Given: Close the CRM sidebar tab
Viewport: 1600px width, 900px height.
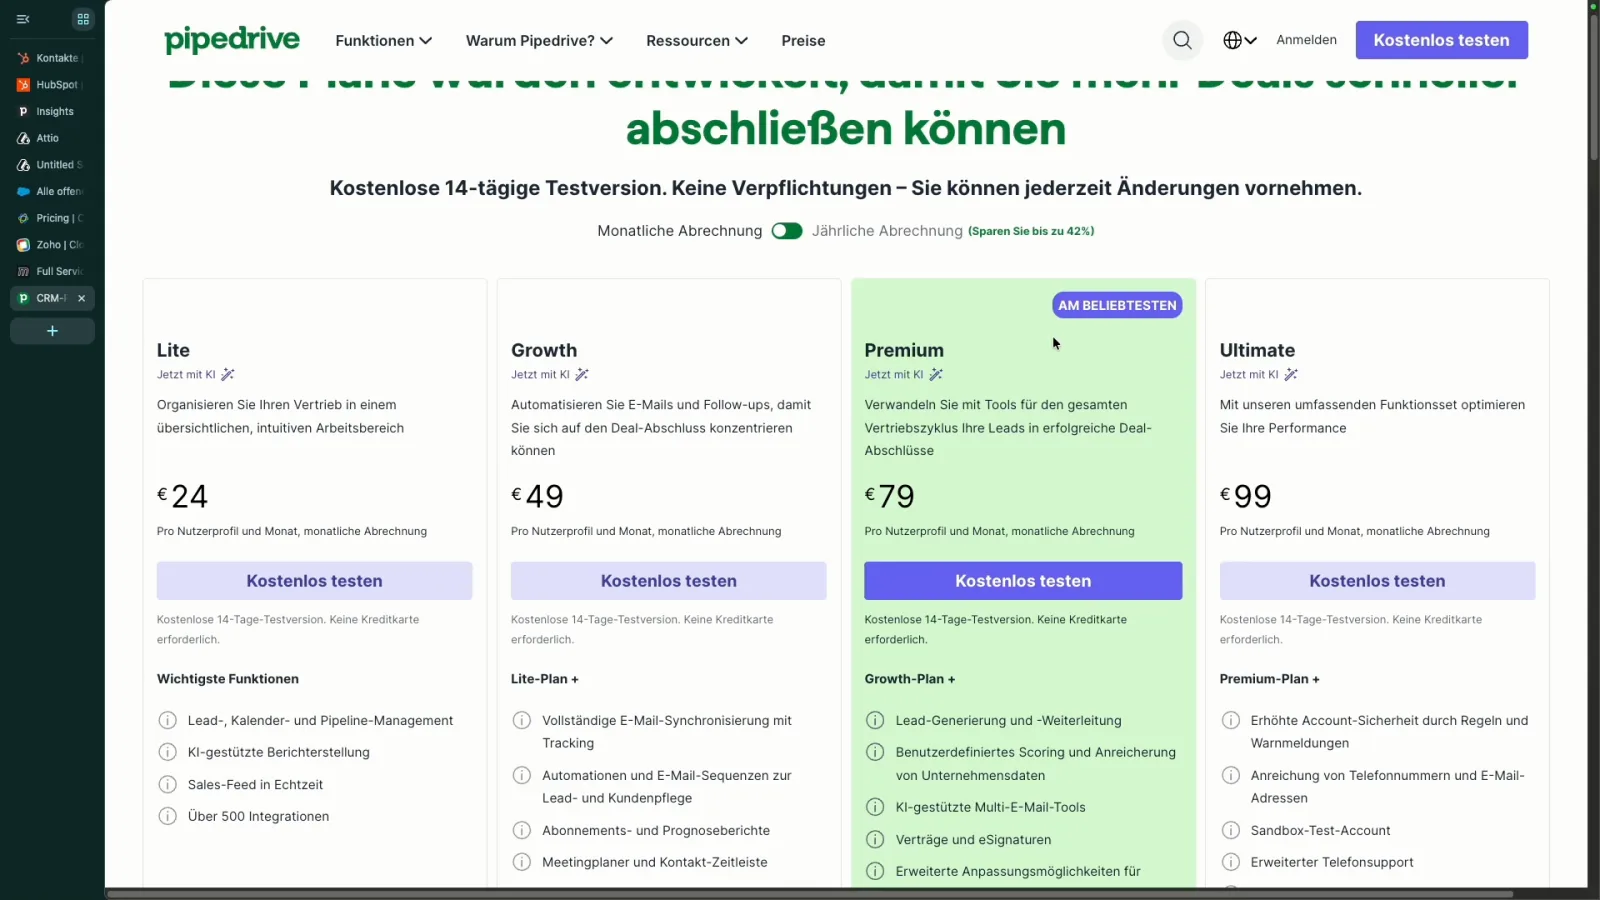Looking at the screenshot, I should click(82, 298).
